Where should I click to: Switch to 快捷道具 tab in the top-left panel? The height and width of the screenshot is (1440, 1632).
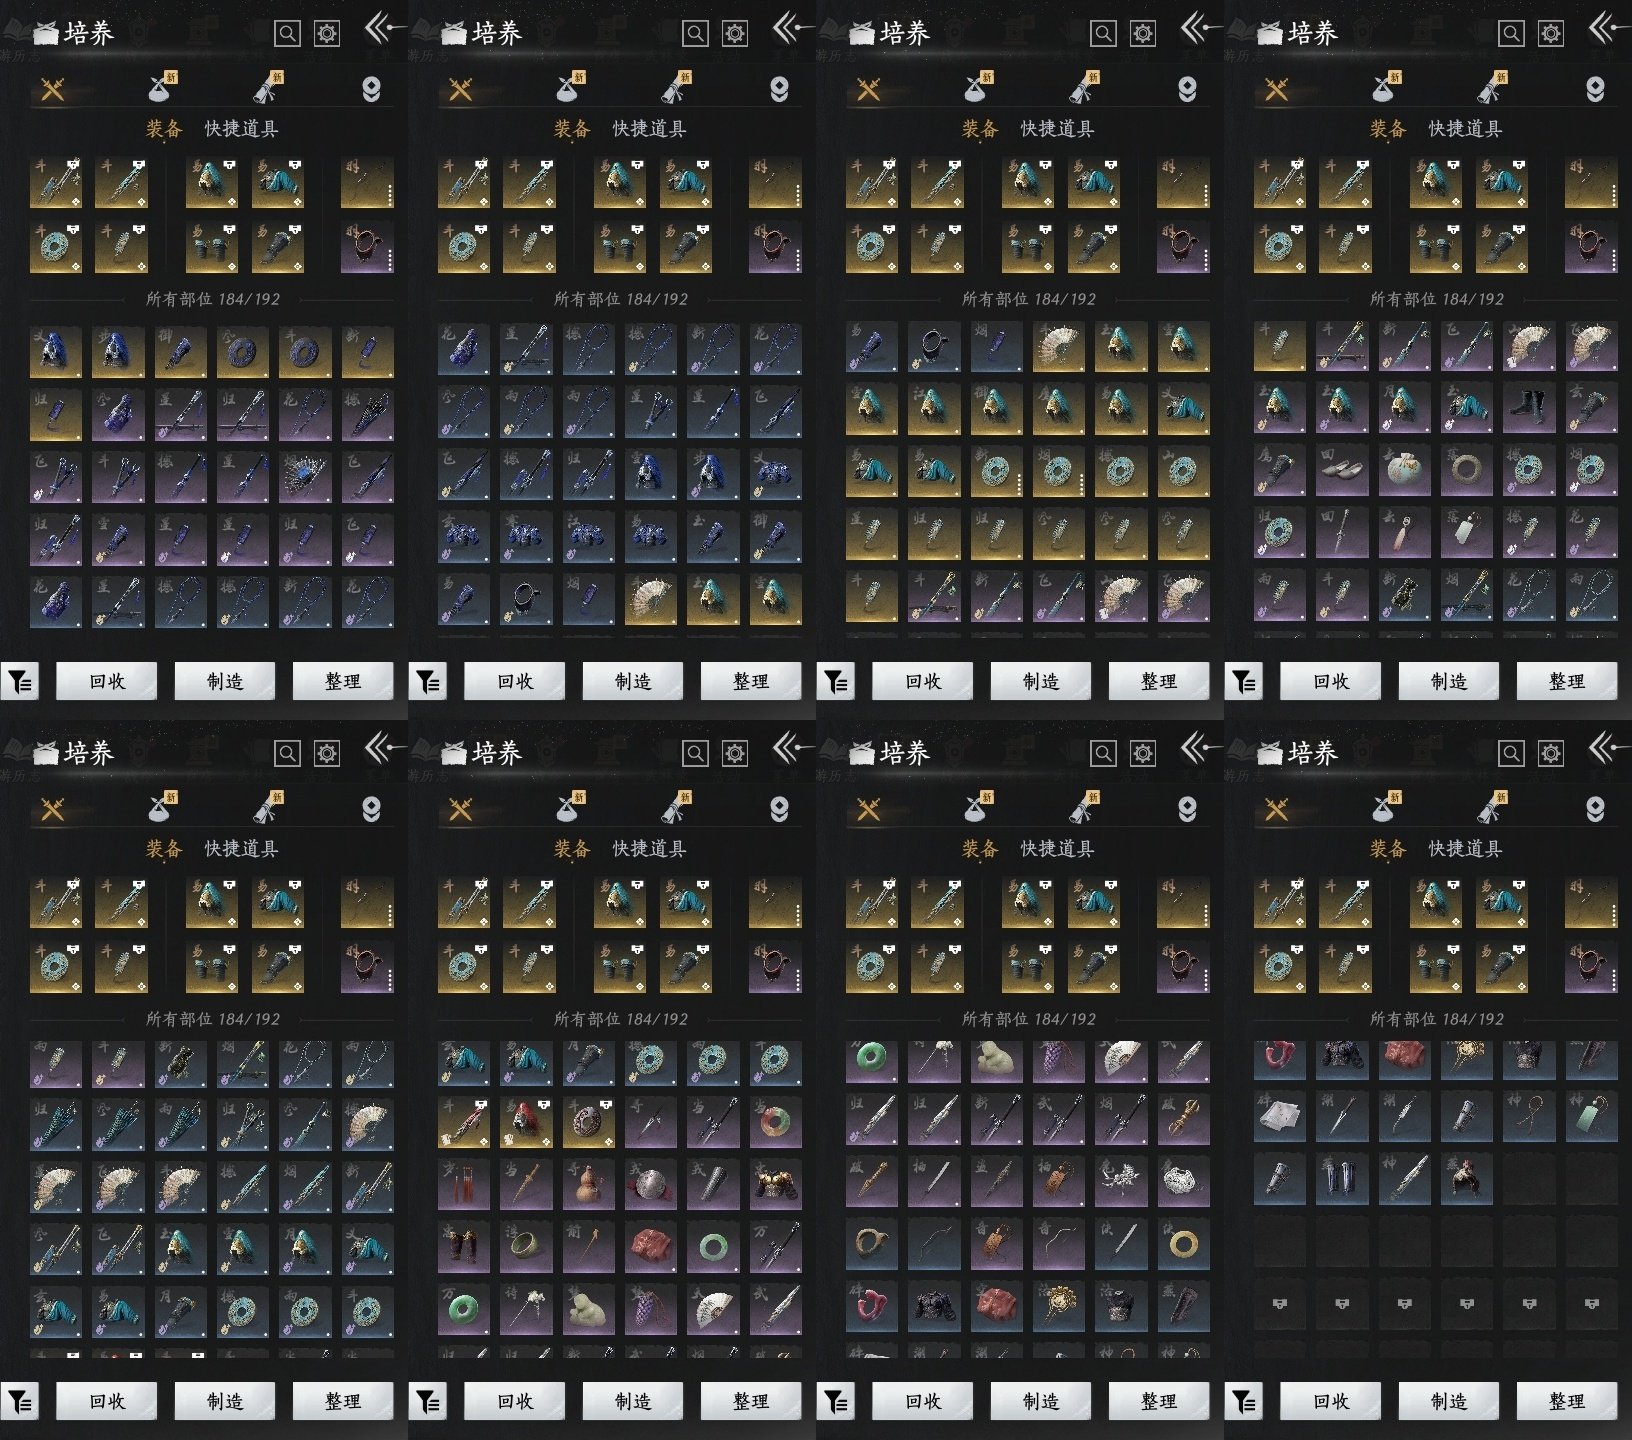point(241,129)
